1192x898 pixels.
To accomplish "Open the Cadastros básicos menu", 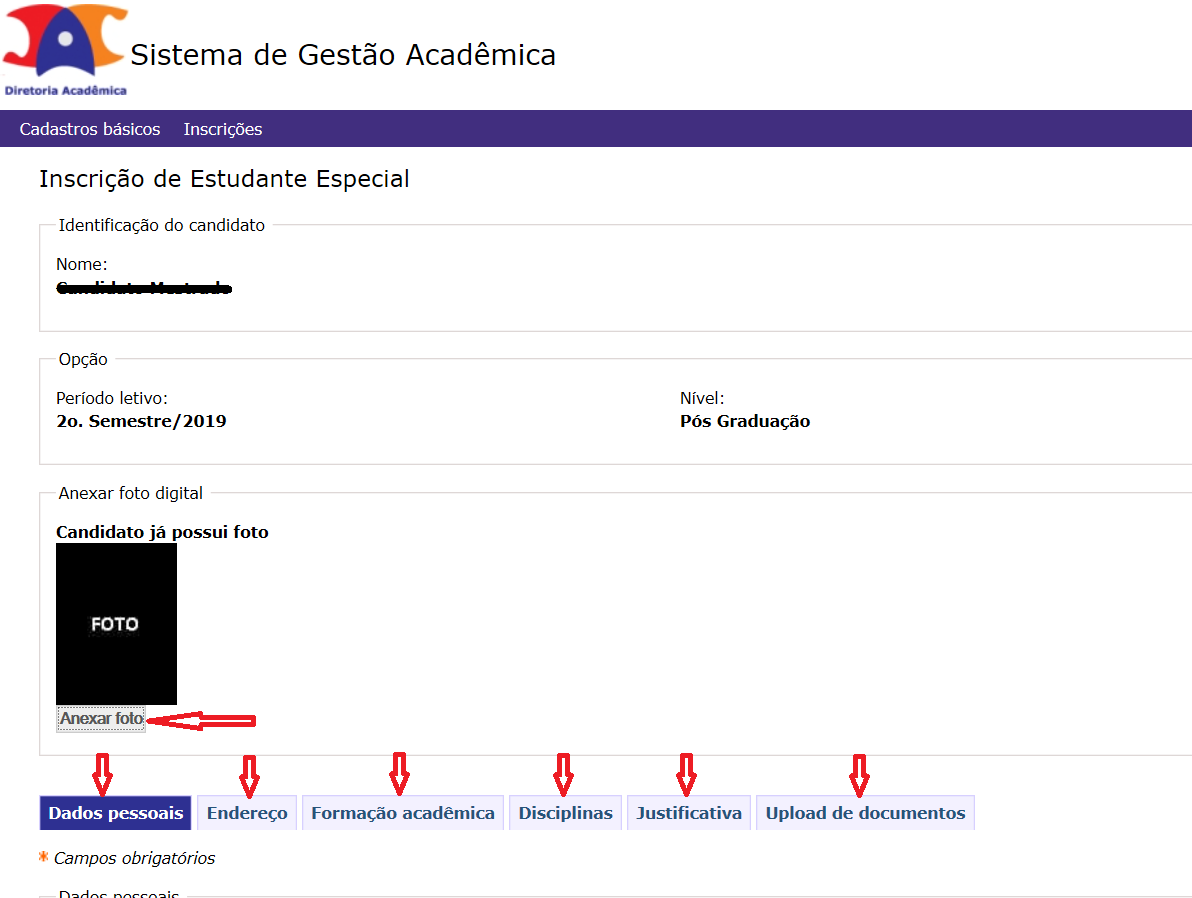I will [x=90, y=129].
